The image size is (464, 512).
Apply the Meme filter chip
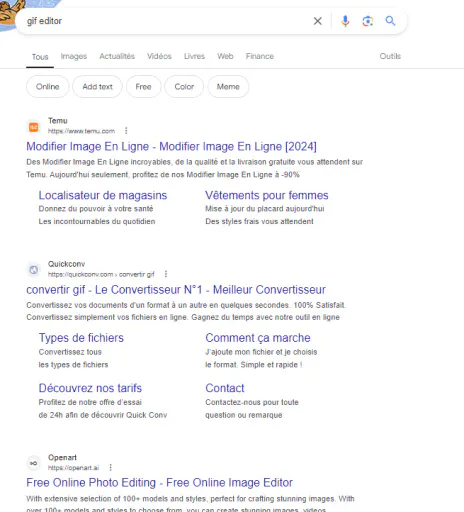click(x=228, y=87)
